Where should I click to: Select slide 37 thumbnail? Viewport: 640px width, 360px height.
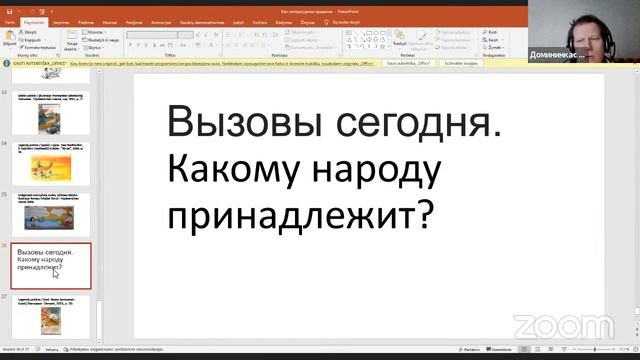pyautogui.click(x=51, y=317)
